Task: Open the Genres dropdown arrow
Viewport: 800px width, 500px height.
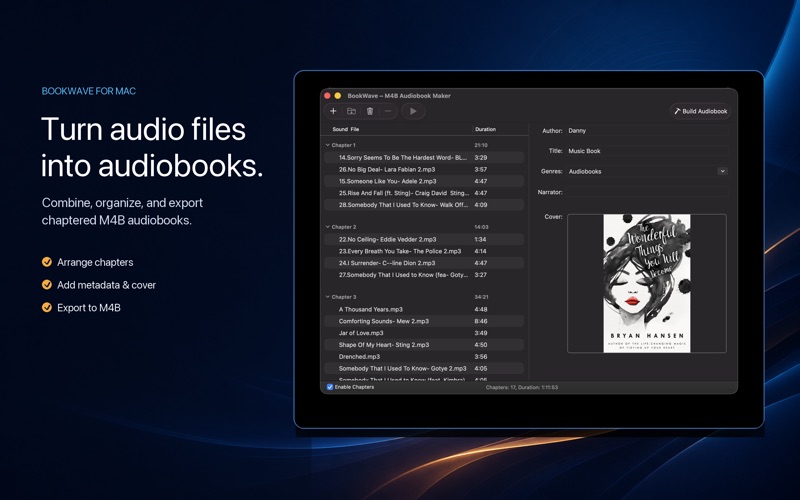Action: coord(722,171)
